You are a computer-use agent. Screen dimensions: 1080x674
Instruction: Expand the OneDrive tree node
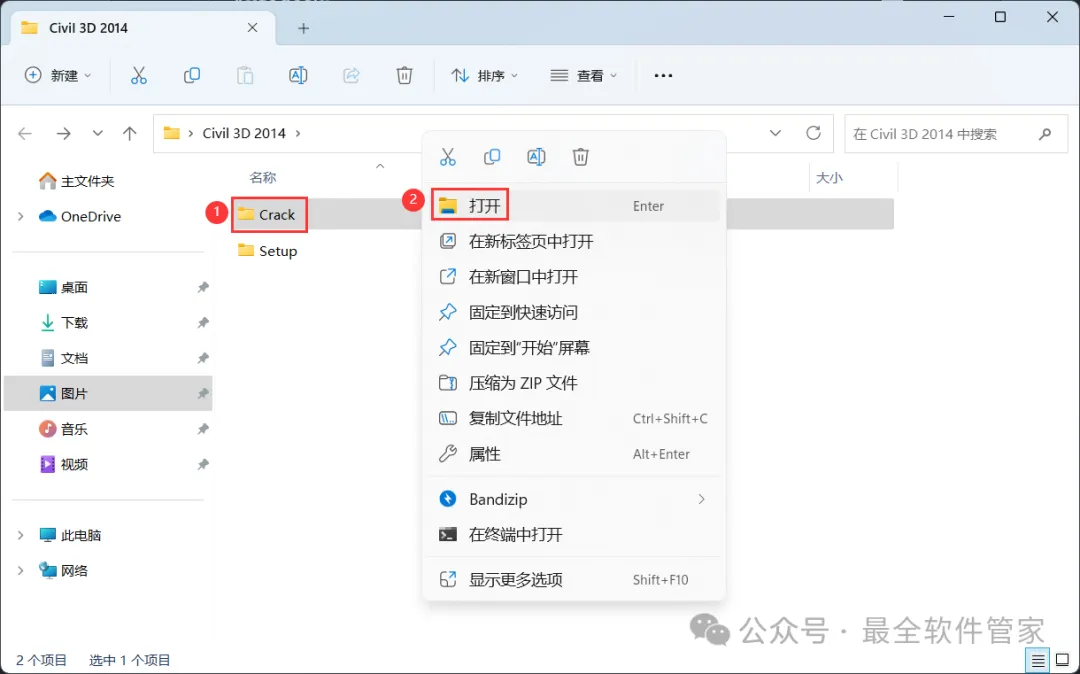pos(20,216)
